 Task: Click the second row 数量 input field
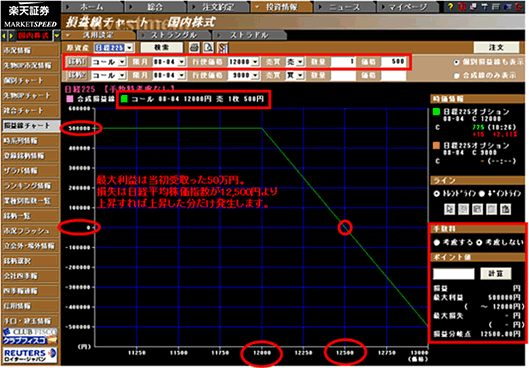coord(343,75)
